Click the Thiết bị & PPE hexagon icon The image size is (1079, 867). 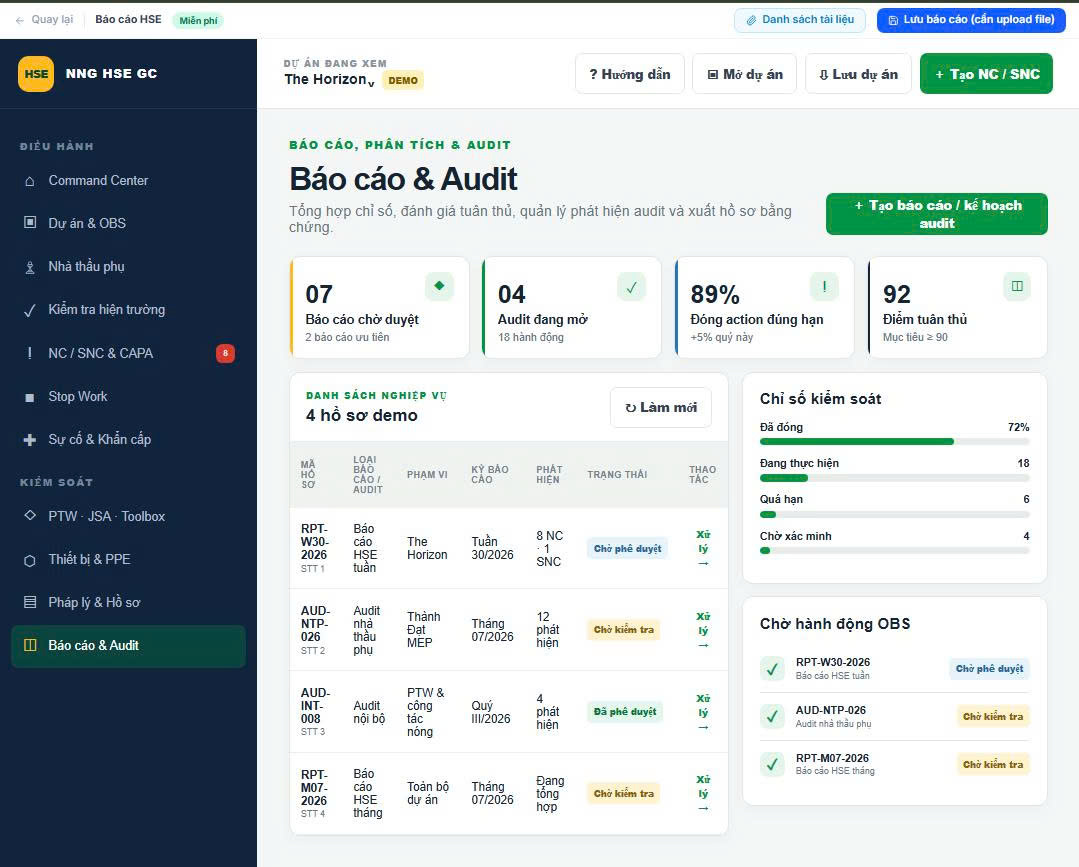30,560
